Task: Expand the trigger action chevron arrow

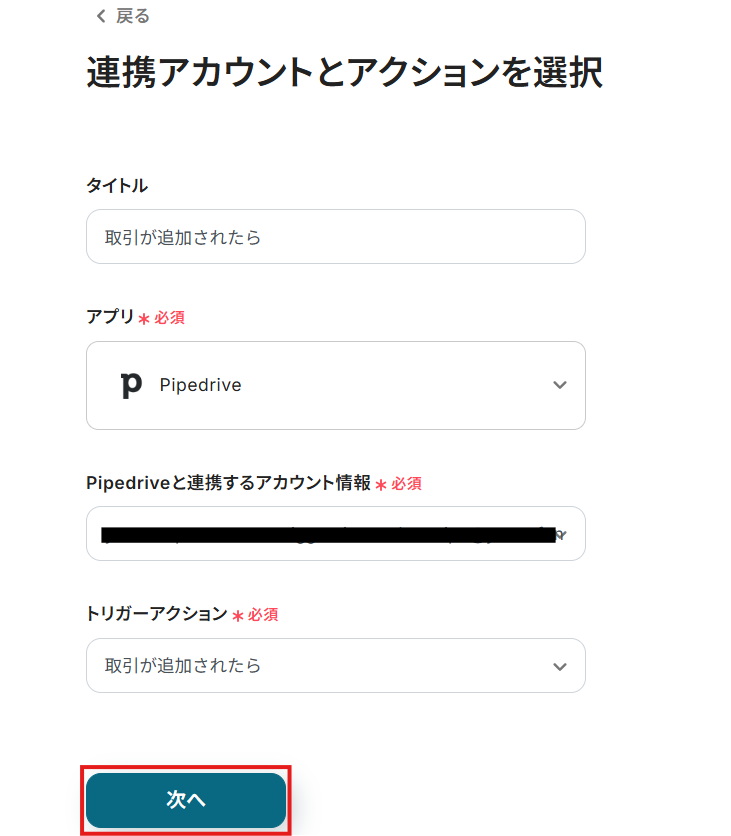Action: (560, 666)
